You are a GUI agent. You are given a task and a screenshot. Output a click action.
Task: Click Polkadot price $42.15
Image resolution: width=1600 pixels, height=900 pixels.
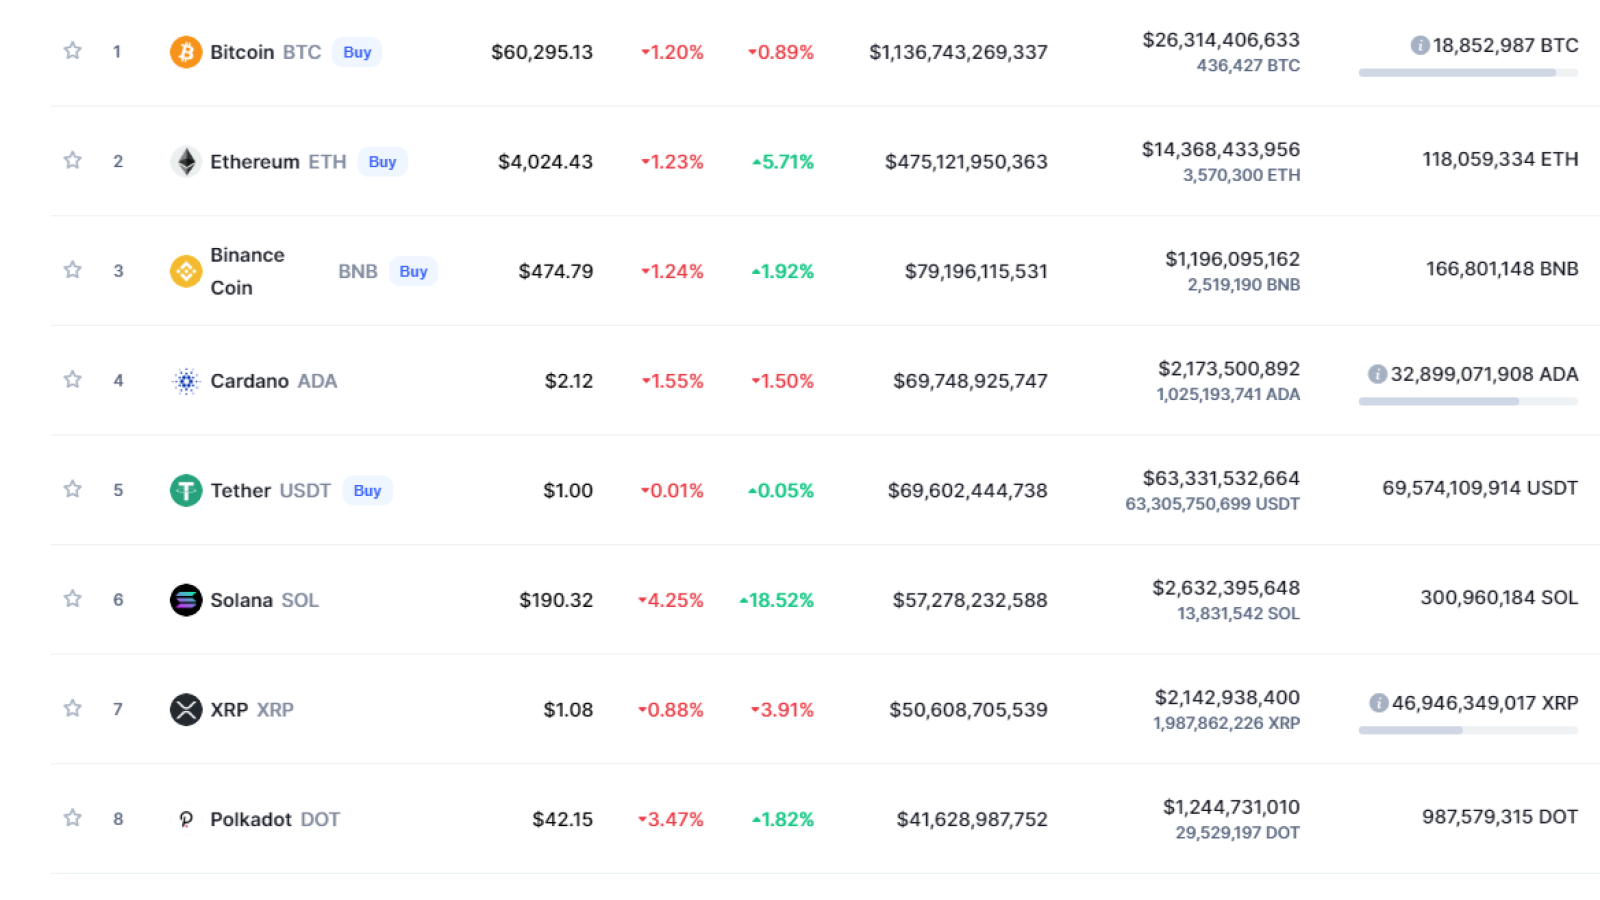562,820
